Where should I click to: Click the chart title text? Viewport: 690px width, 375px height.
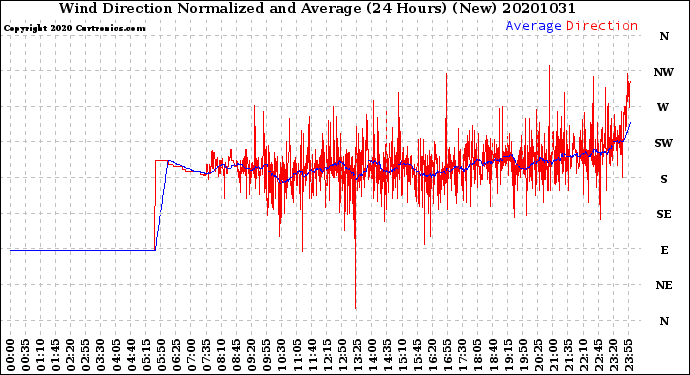click(317, 8)
